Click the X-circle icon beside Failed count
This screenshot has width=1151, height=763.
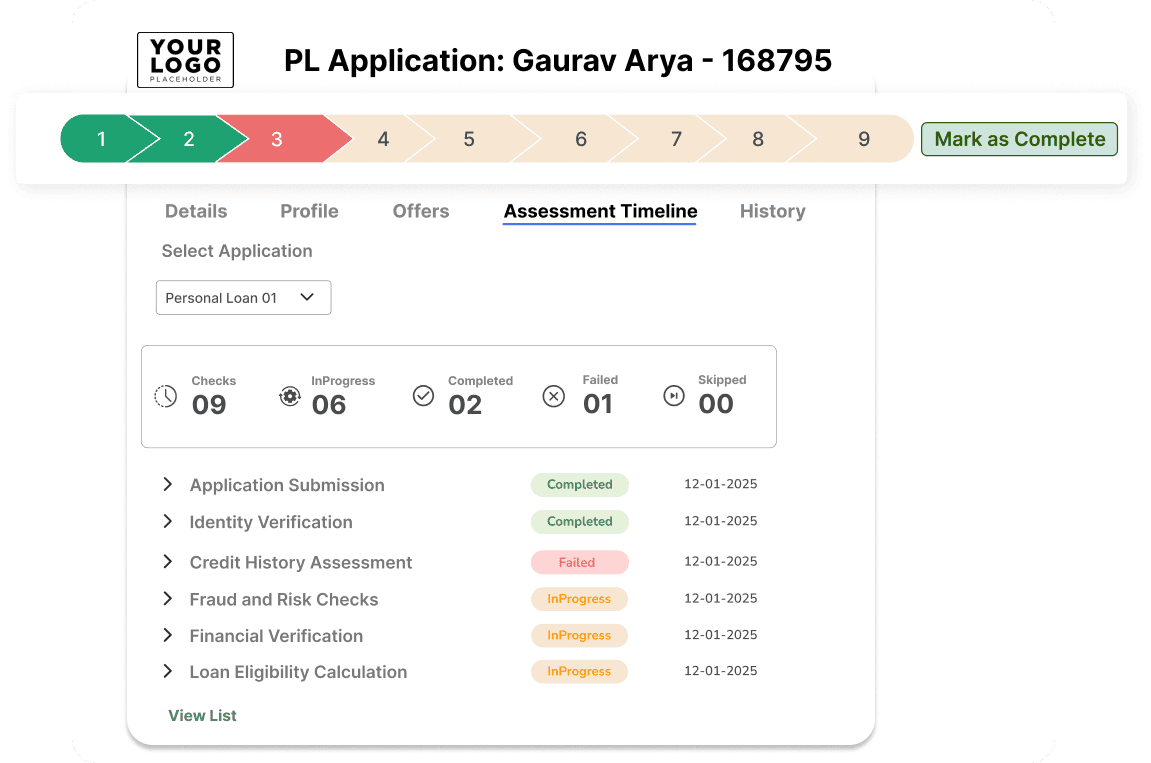pyautogui.click(x=553, y=396)
